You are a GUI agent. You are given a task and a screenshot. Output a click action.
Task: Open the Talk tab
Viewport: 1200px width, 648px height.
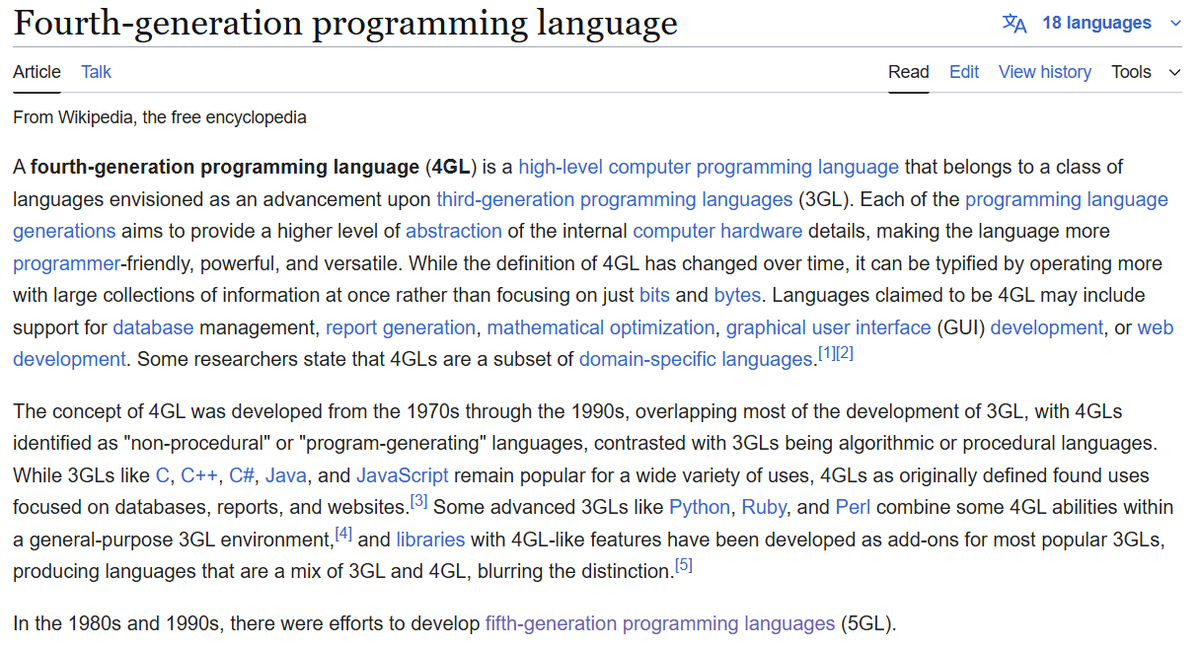click(x=96, y=72)
